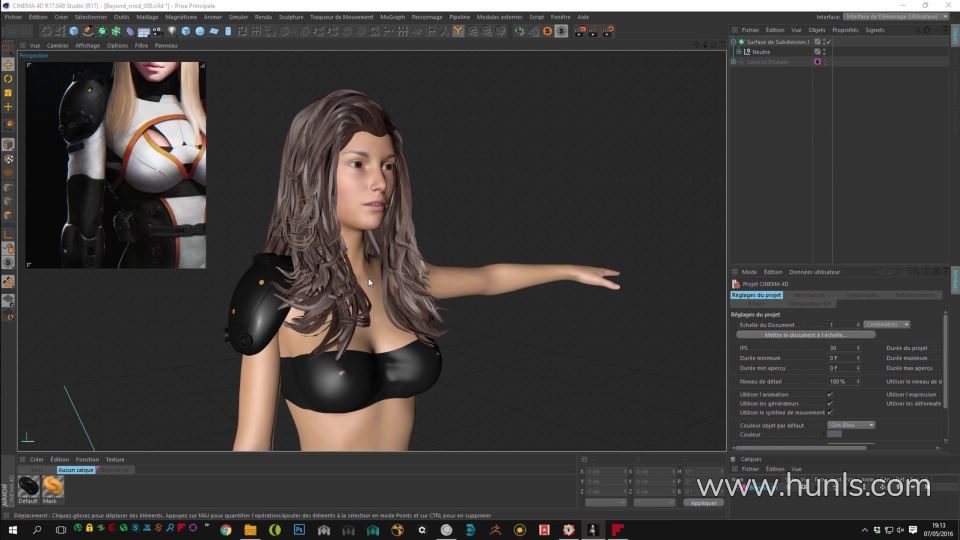Viewport: 960px width, 540px height.
Task: Select the Aucun calque material filter
Action: click(x=76, y=470)
